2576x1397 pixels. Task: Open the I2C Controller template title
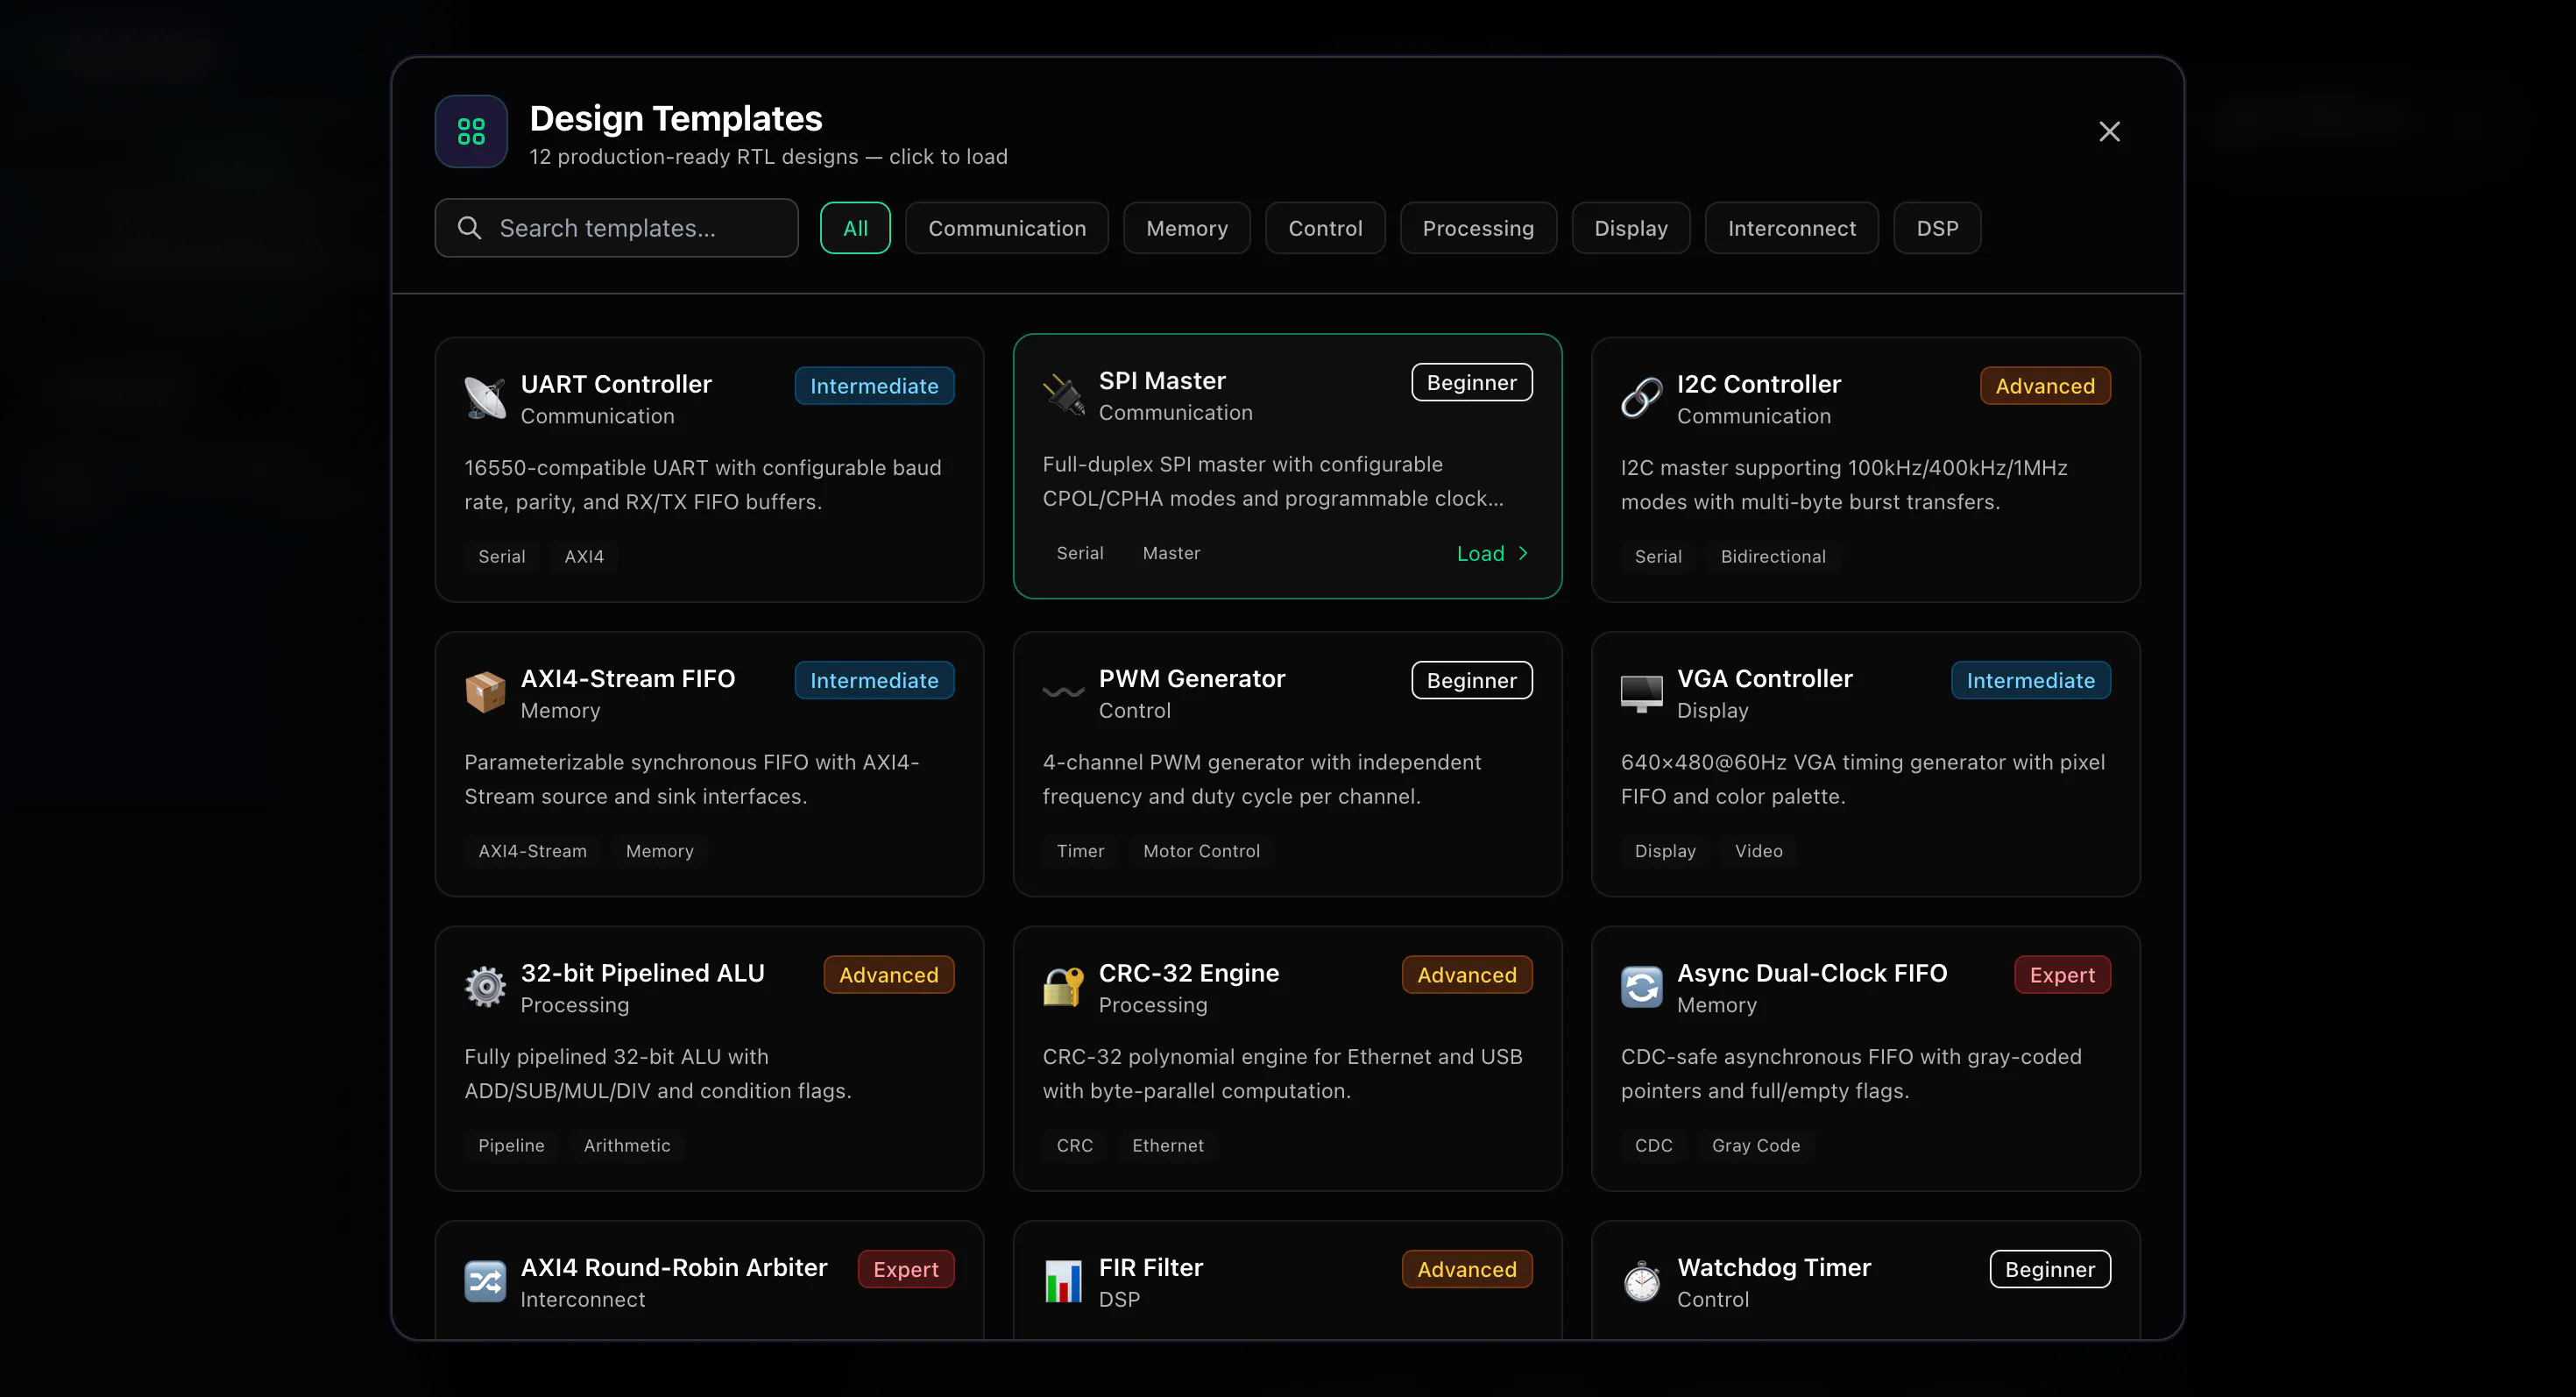pos(1758,384)
